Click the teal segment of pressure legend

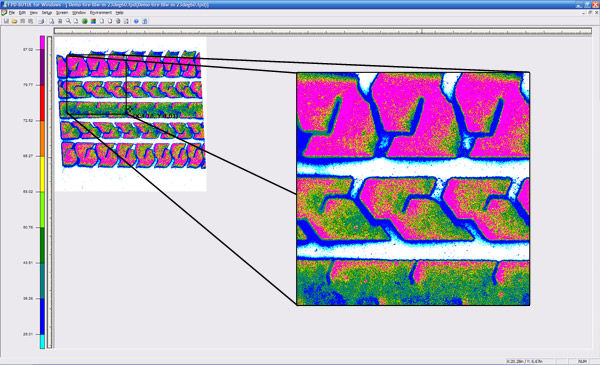tap(42, 280)
